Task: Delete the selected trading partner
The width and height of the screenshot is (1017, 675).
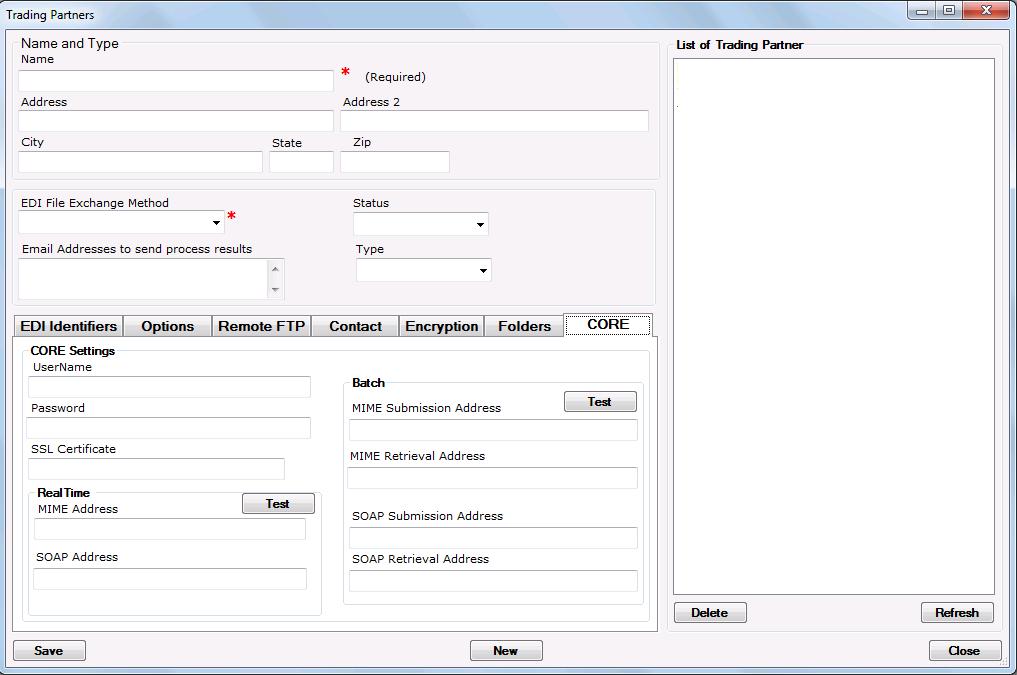Action: (x=710, y=613)
